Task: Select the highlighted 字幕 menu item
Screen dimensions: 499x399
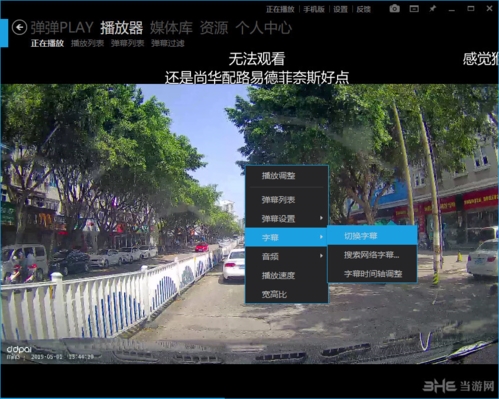Action: pos(287,237)
